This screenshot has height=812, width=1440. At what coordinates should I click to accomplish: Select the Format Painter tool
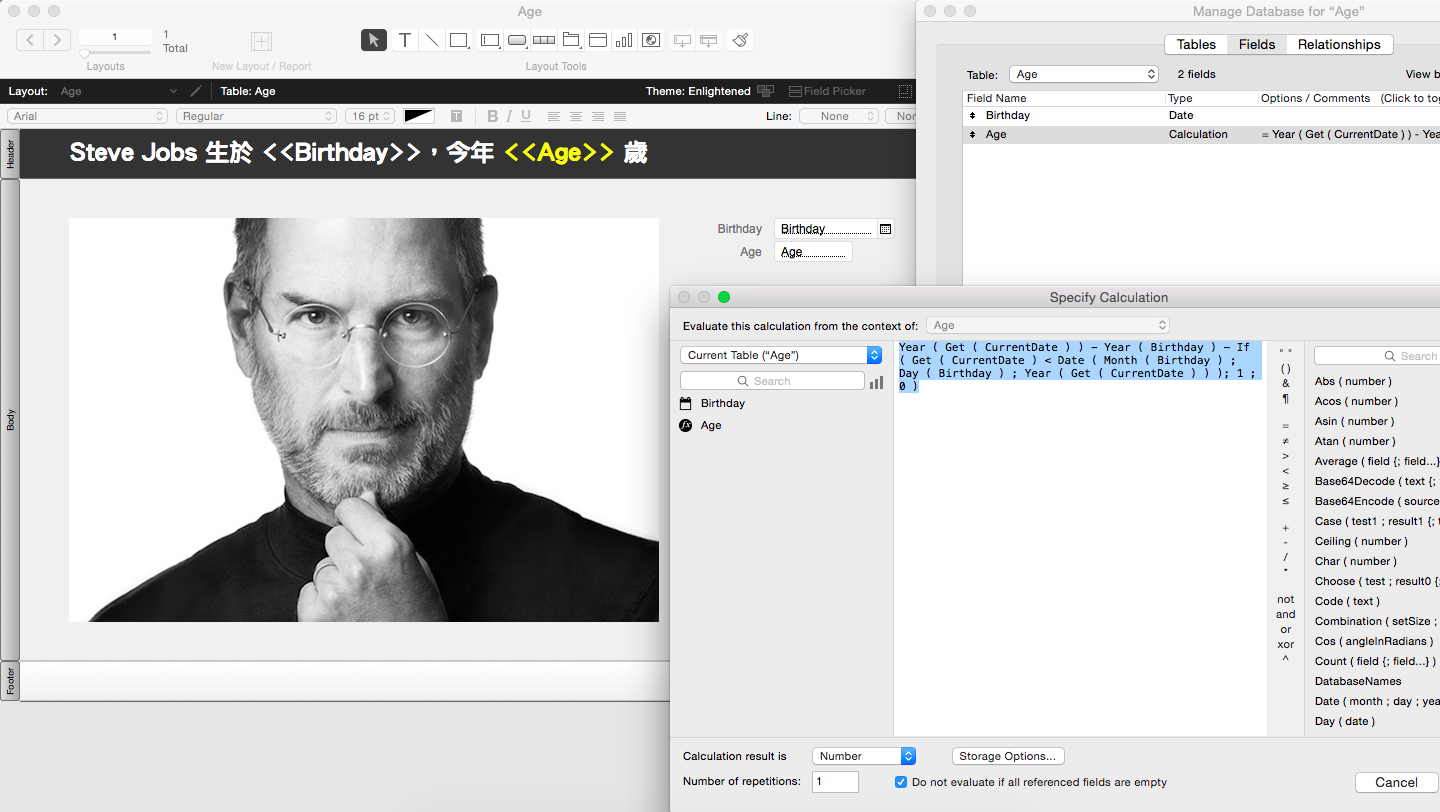pos(740,40)
